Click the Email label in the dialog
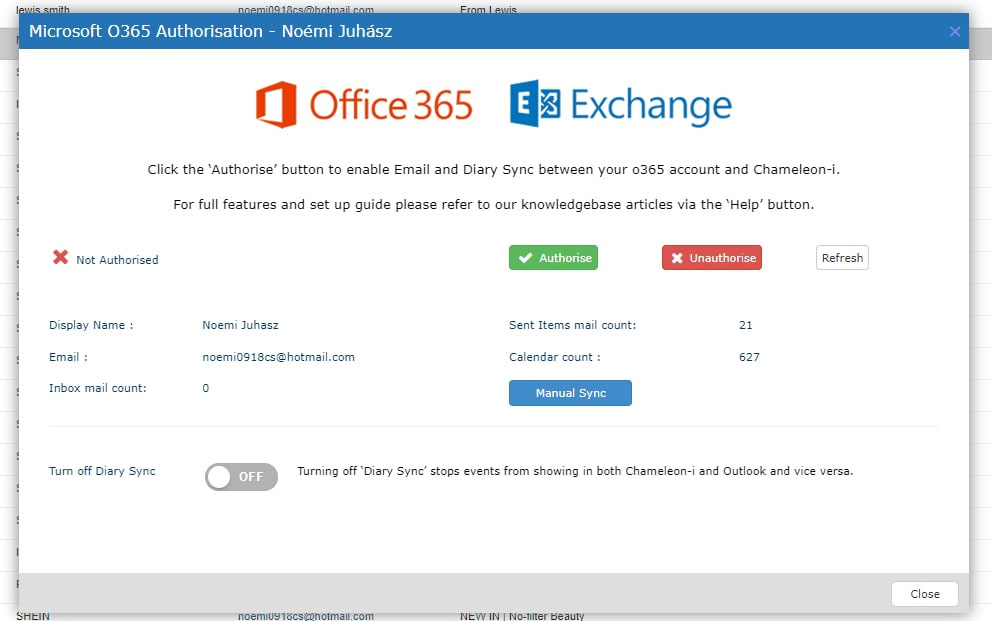992x621 pixels. [68, 357]
